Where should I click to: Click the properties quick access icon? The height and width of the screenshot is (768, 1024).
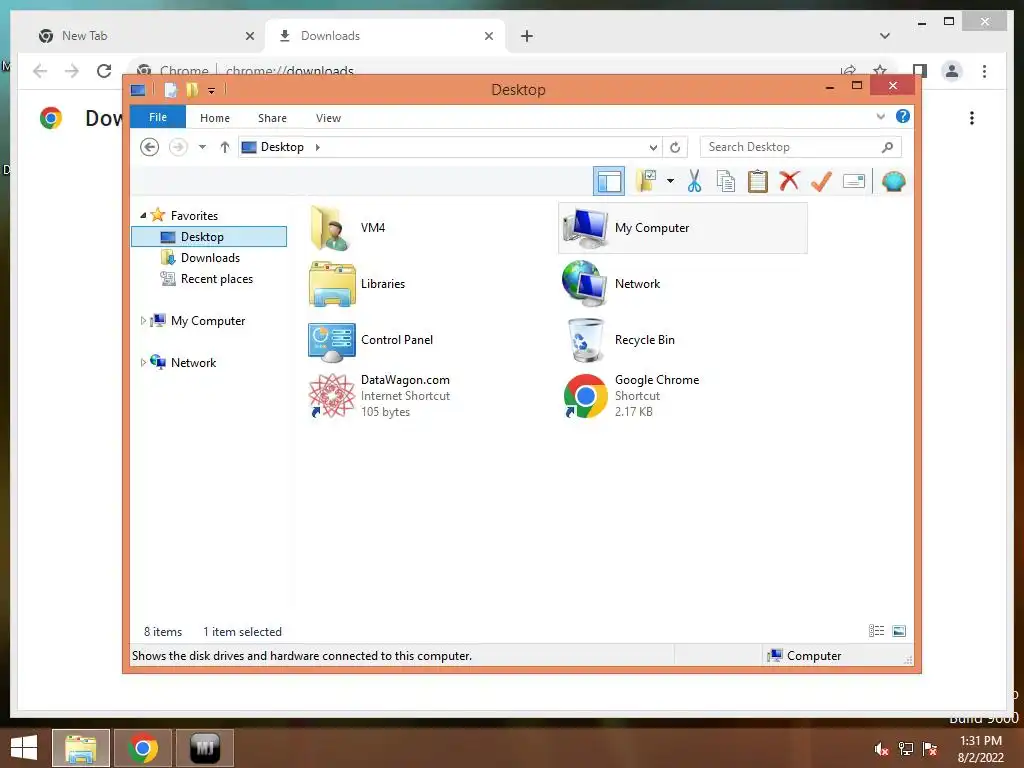[x=170, y=90]
